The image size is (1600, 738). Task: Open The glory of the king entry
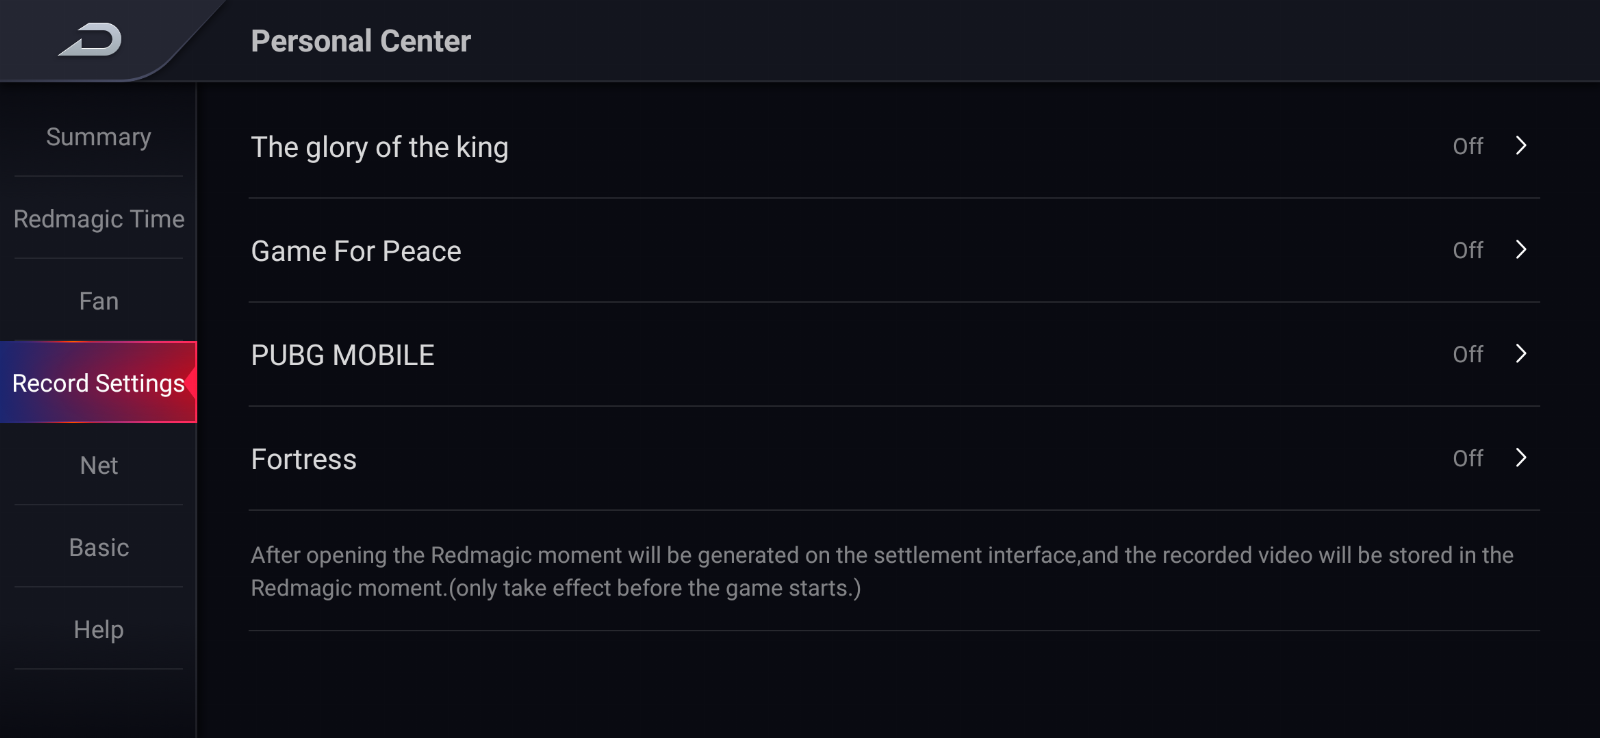[894, 146]
